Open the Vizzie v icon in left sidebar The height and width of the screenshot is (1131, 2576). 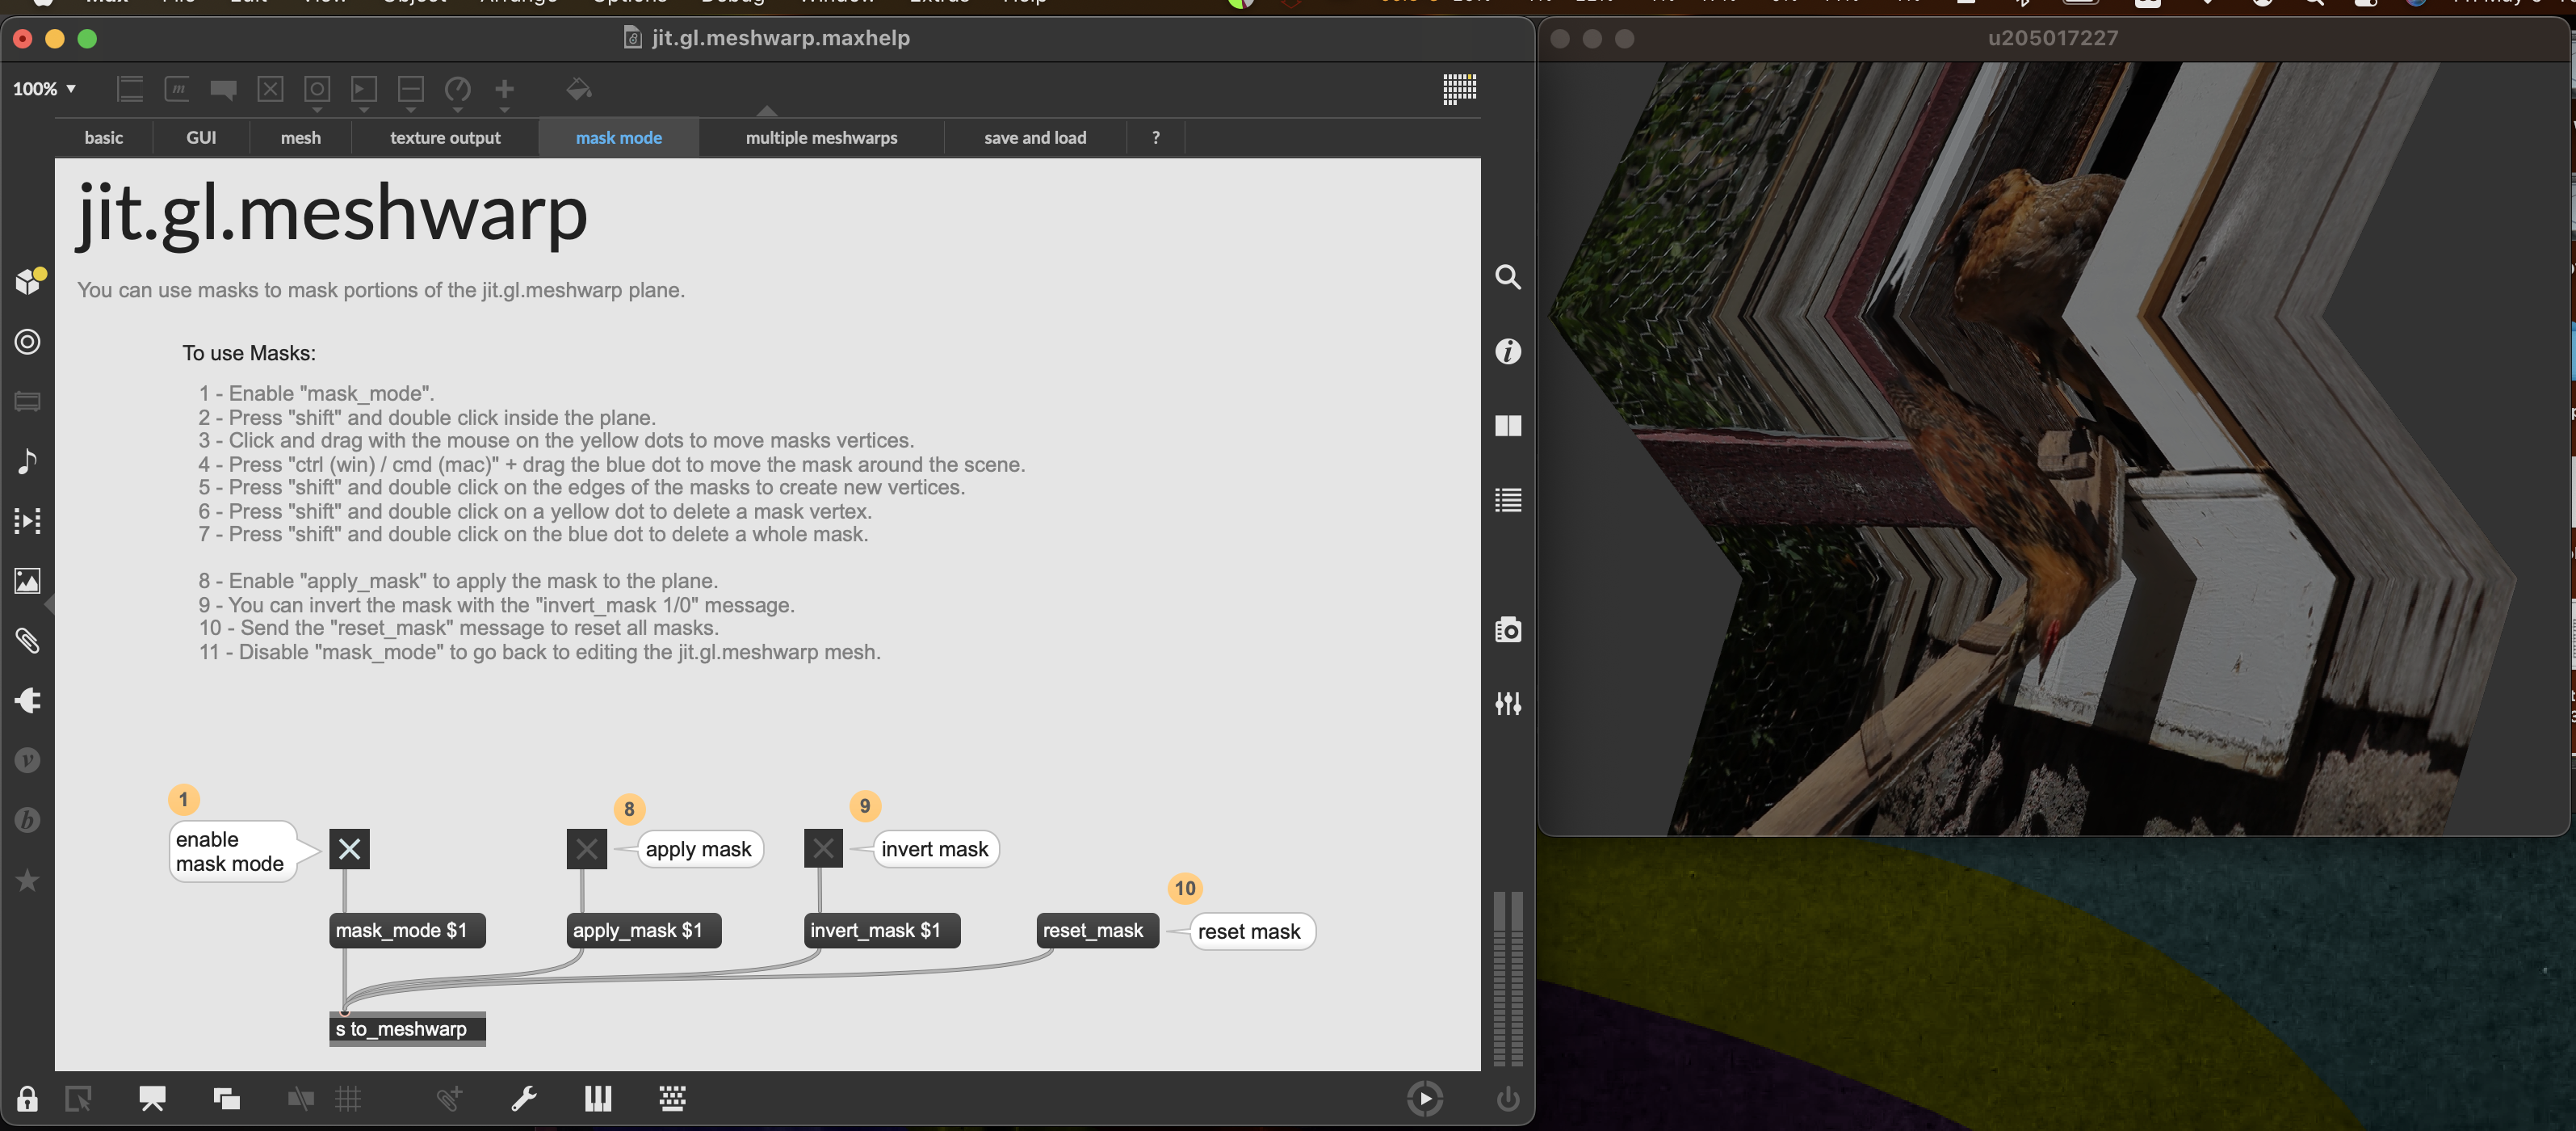(28, 760)
